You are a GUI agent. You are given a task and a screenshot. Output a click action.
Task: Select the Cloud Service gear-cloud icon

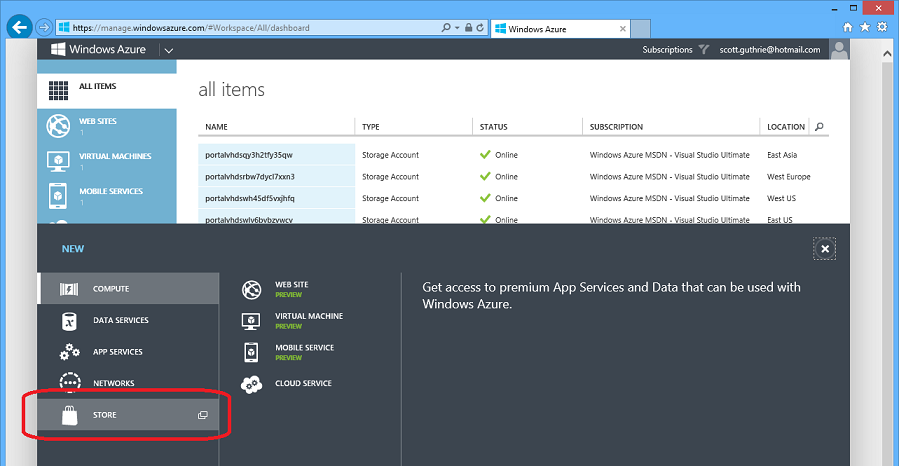(251, 384)
